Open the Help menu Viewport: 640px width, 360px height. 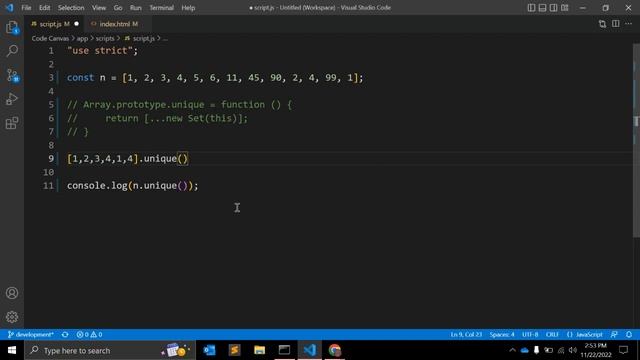(188, 8)
